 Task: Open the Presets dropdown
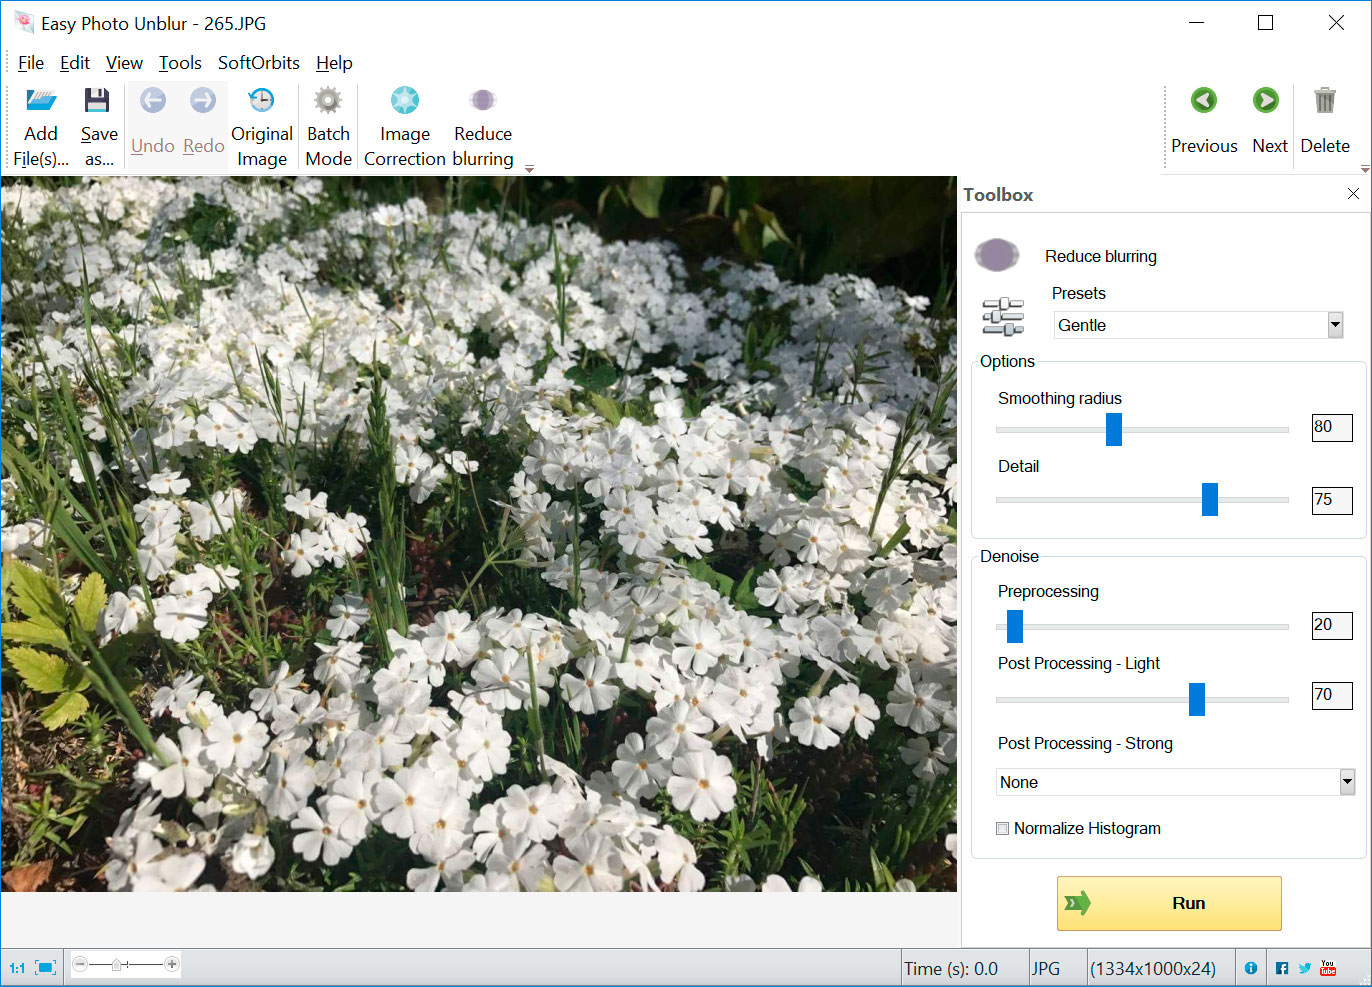point(1335,325)
